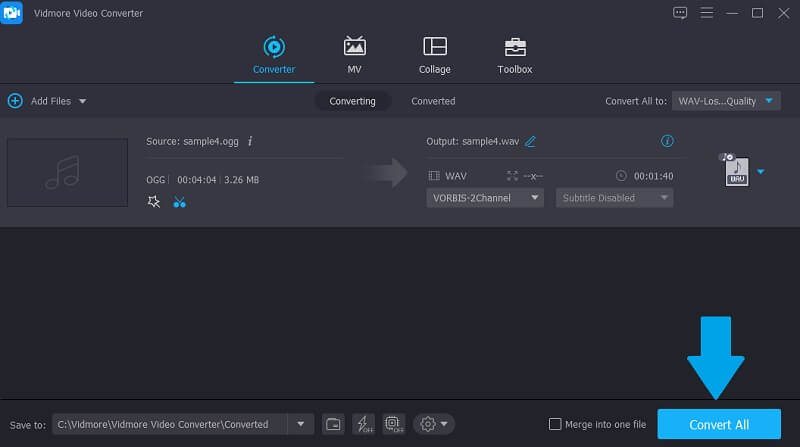Click the edit effects star icon
Image resolution: width=800 pixels, height=447 pixels.
[x=153, y=202]
